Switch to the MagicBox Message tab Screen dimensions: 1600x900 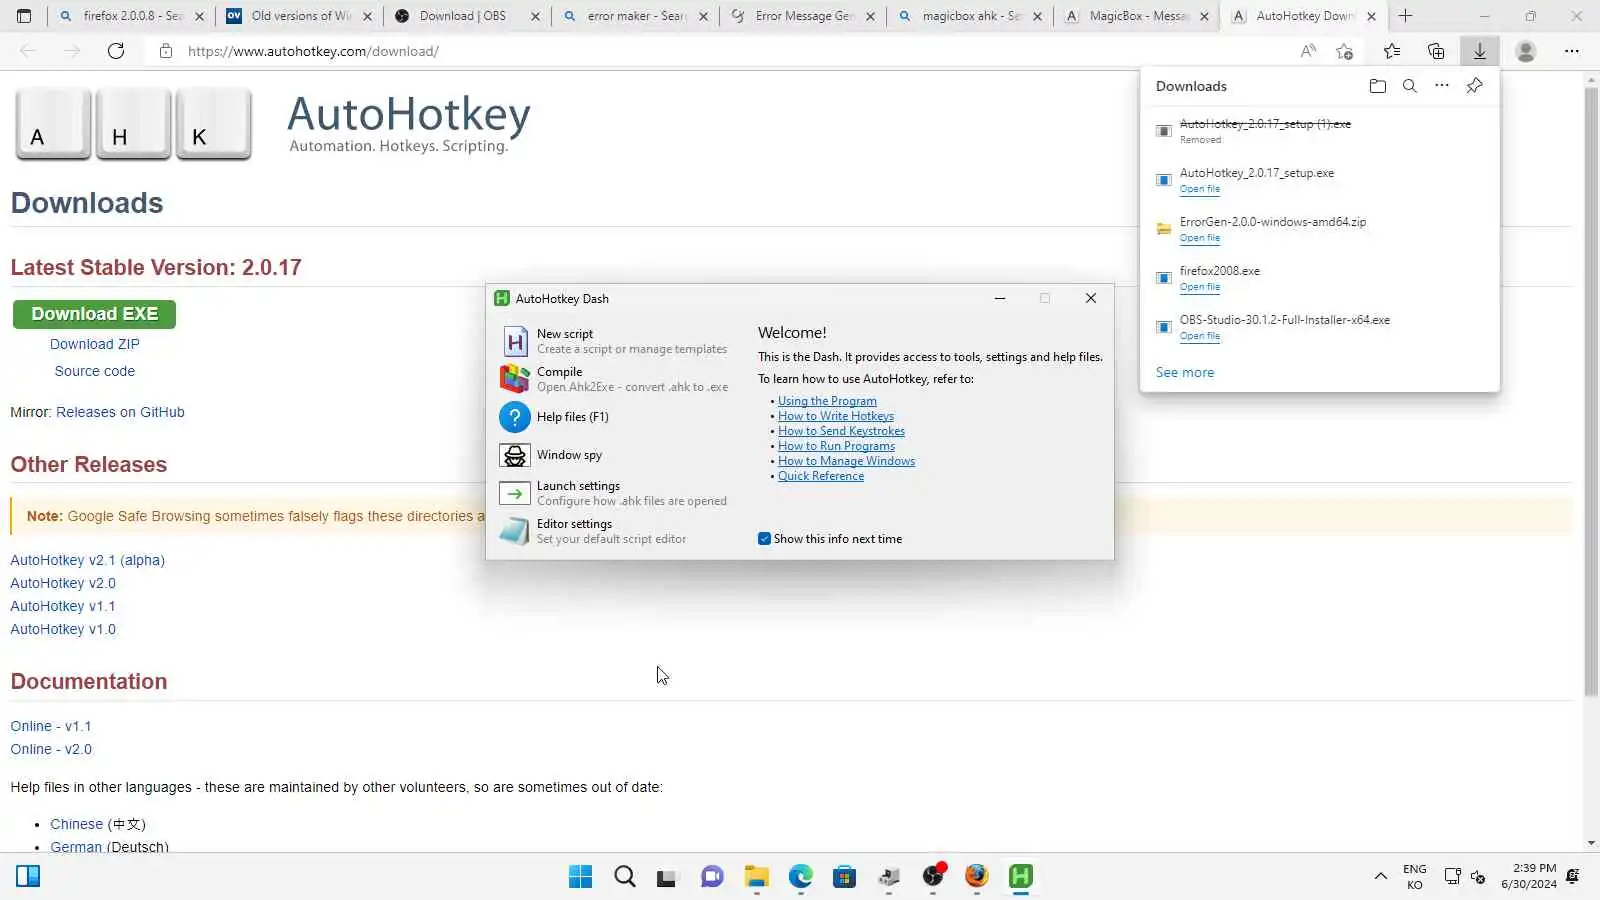1137,16
